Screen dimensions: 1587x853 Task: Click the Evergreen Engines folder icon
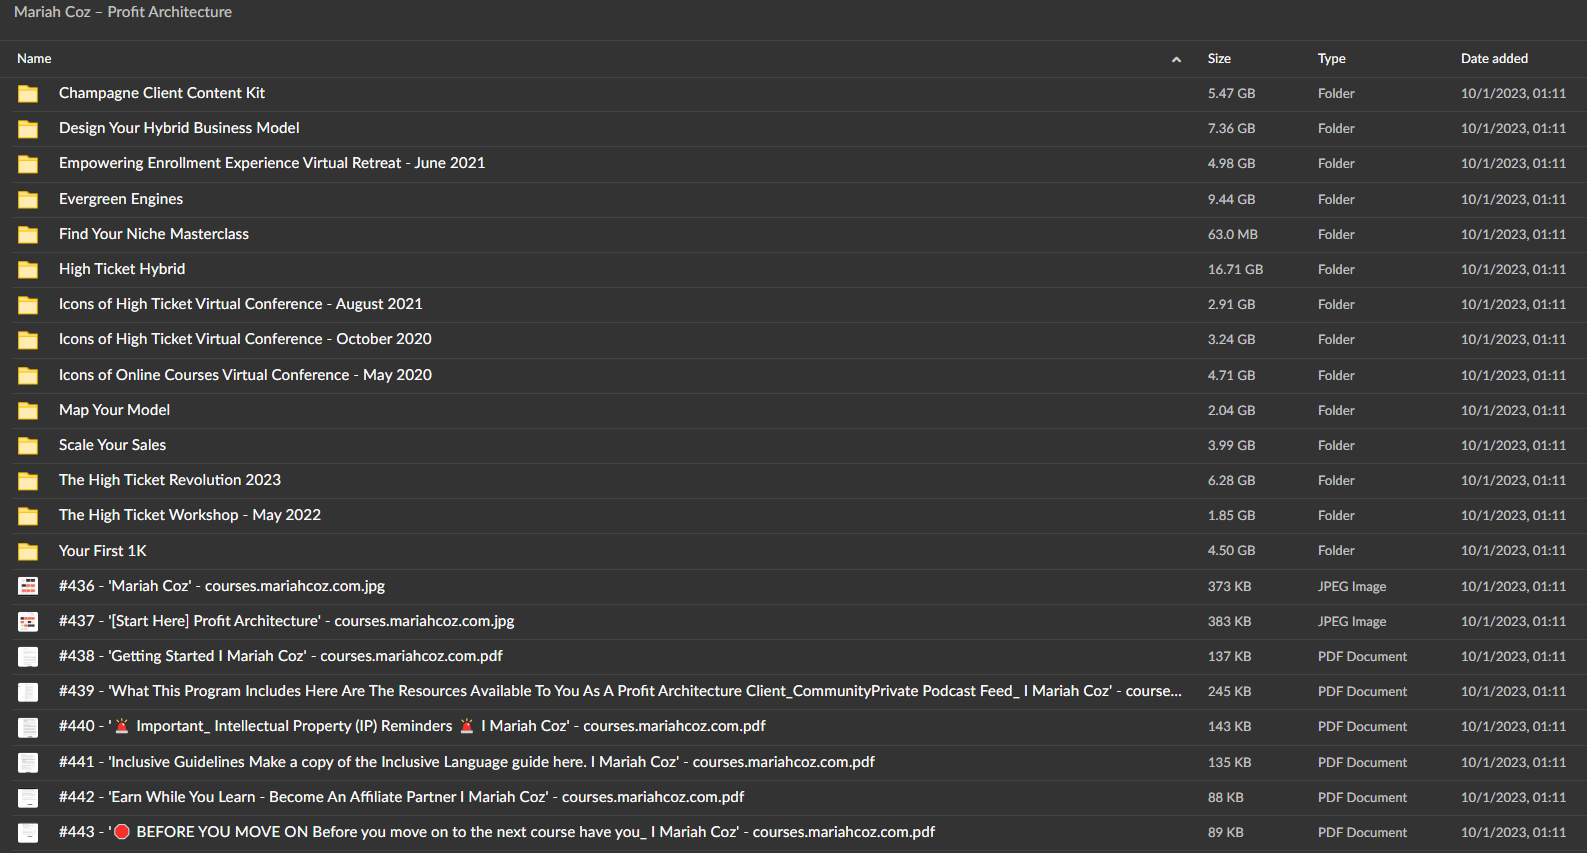click(28, 200)
